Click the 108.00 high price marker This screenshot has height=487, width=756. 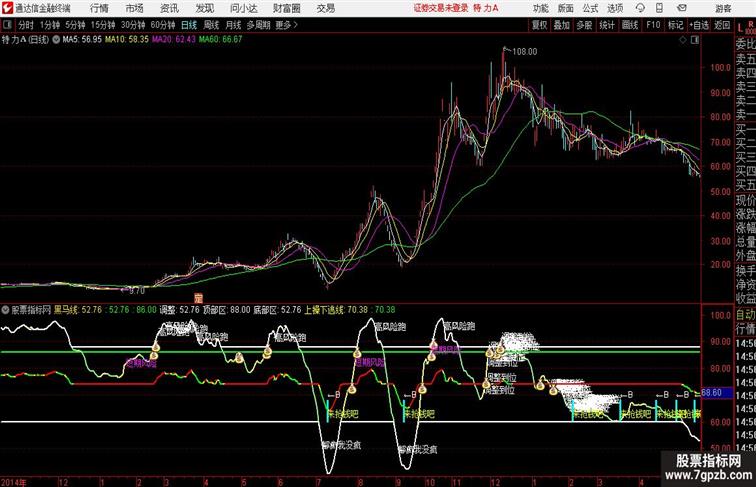click(524, 52)
